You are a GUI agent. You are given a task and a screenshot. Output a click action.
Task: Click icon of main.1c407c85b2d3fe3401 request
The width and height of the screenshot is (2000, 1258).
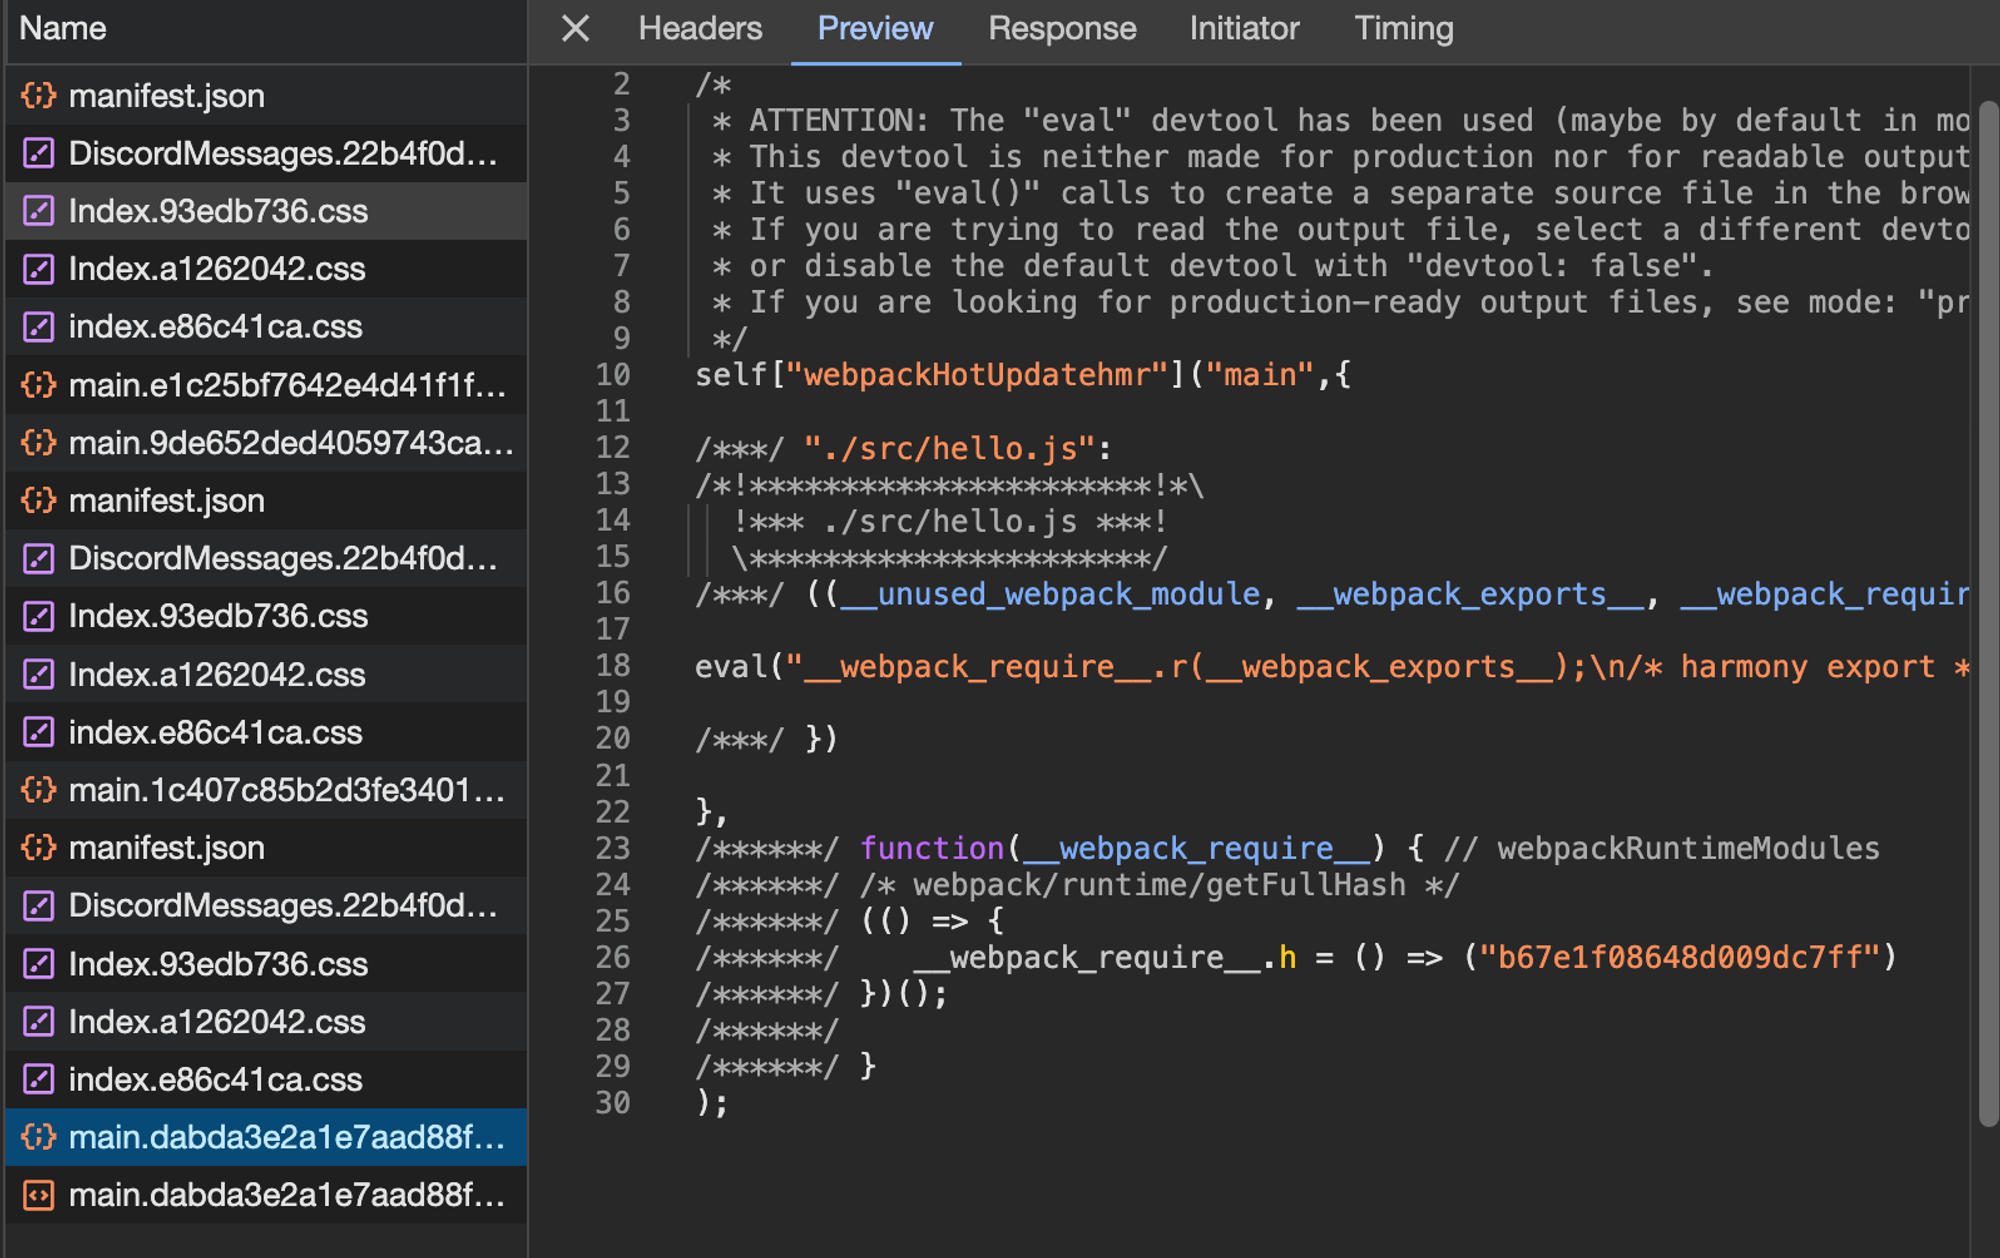click(39, 790)
